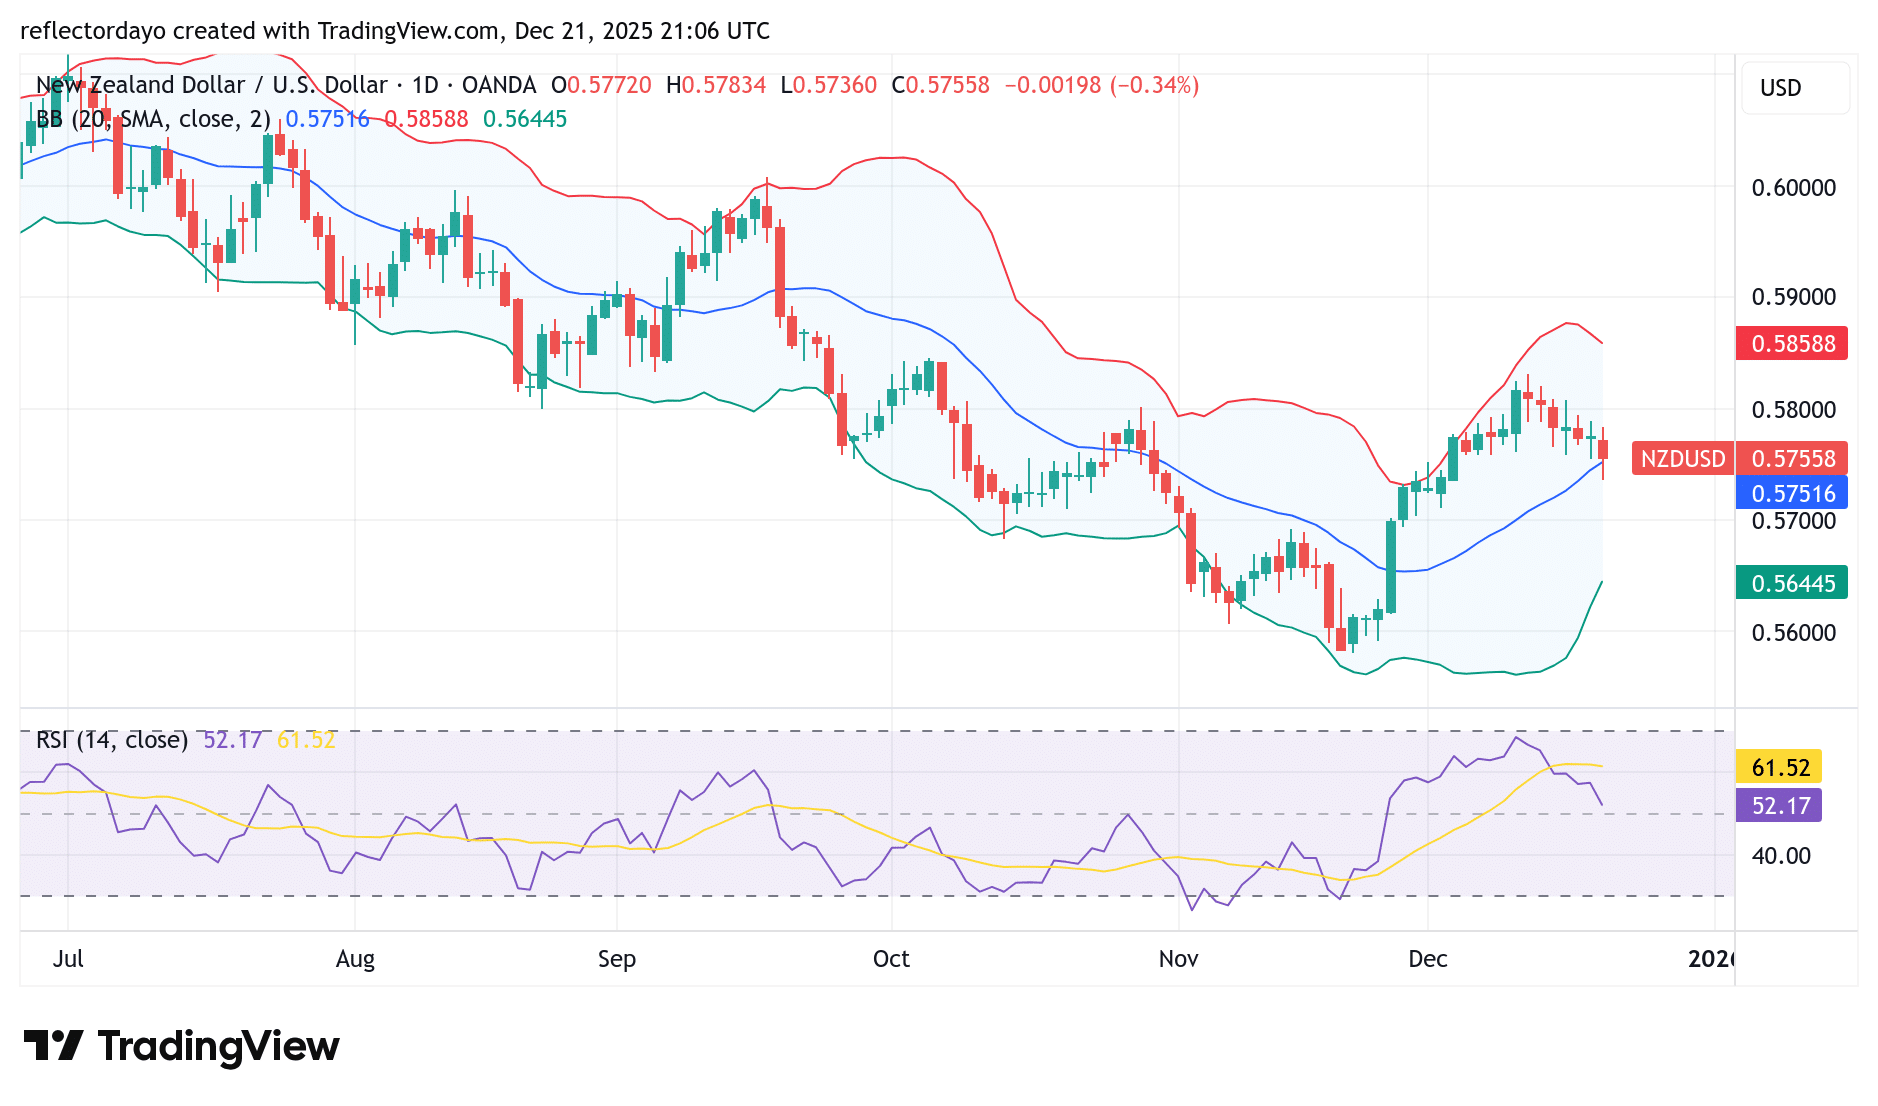
Task: Click the 0.58000 price axis label
Action: coord(1794,410)
